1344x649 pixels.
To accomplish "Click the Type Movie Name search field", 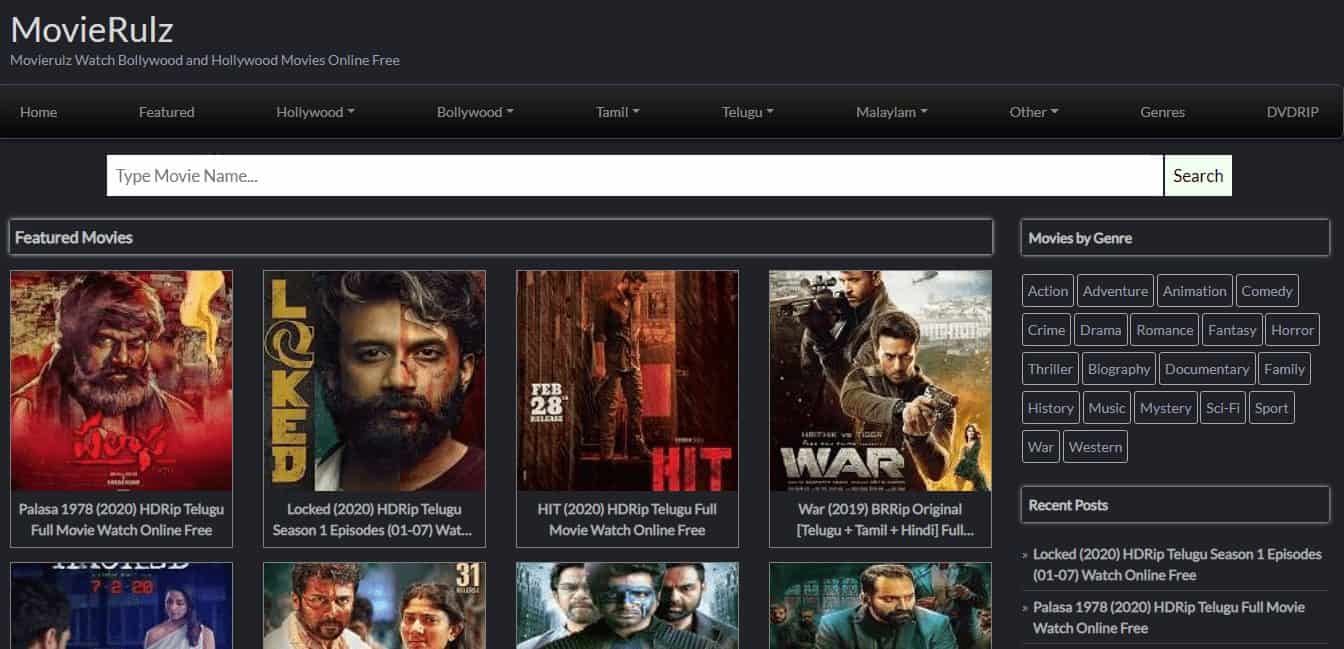I will click(635, 176).
